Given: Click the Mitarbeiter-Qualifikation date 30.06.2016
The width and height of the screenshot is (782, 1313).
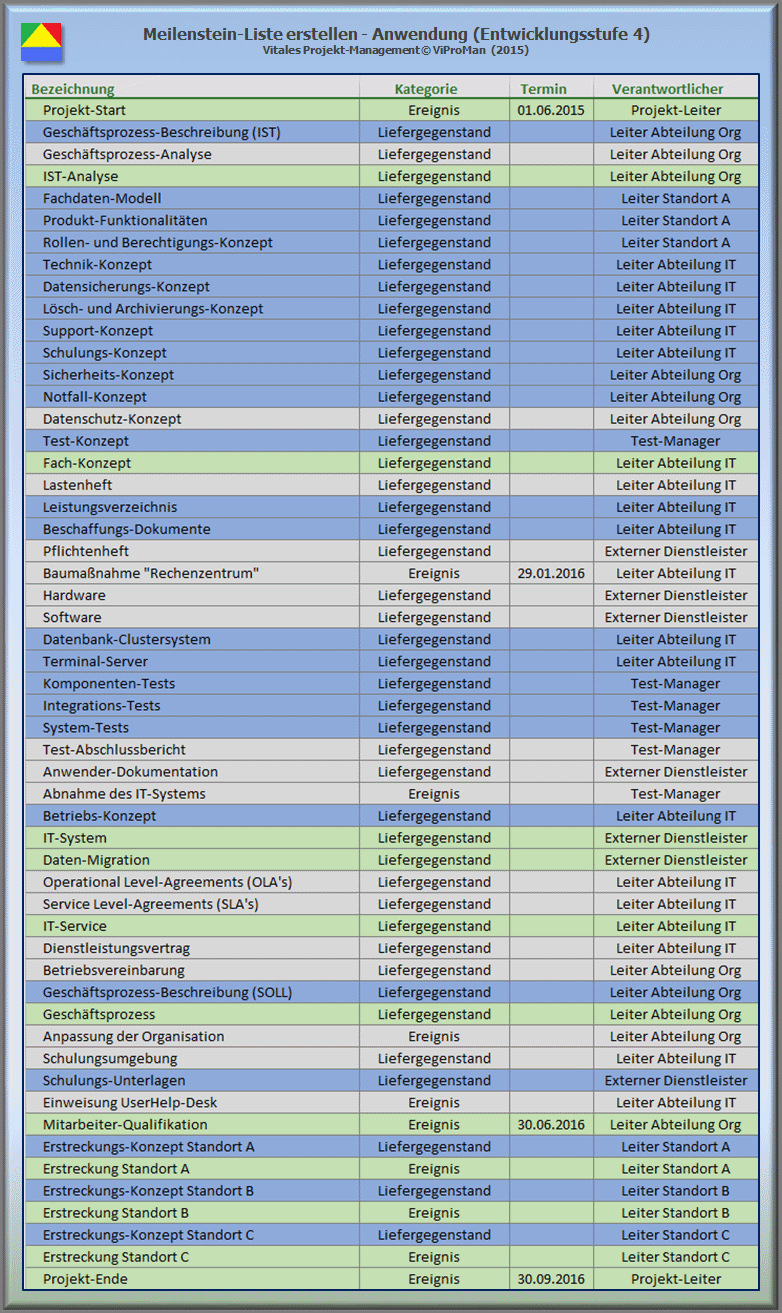Looking at the screenshot, I should (551, 1125).
